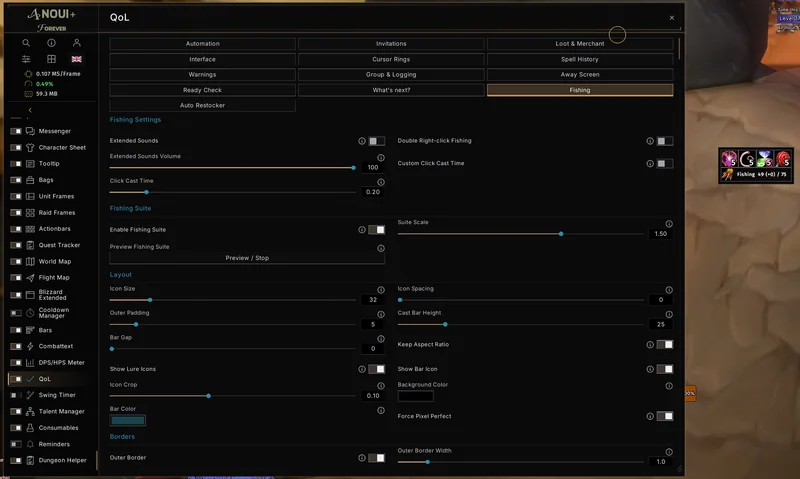800x479 pixels.
Task: Switch to the Spell History tab
Action: 580,59
